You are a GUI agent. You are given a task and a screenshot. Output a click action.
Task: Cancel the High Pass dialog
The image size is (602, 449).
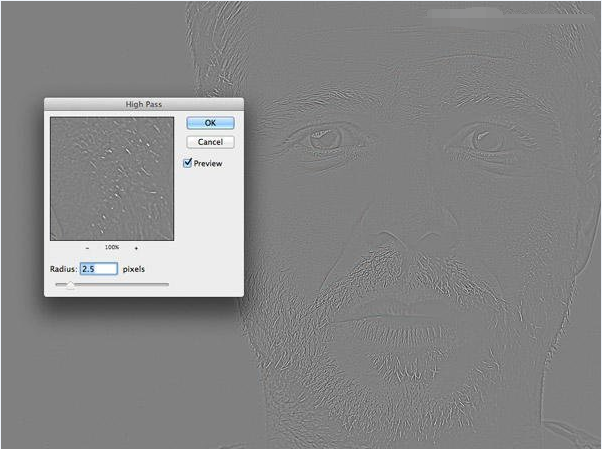coord(210,142)
